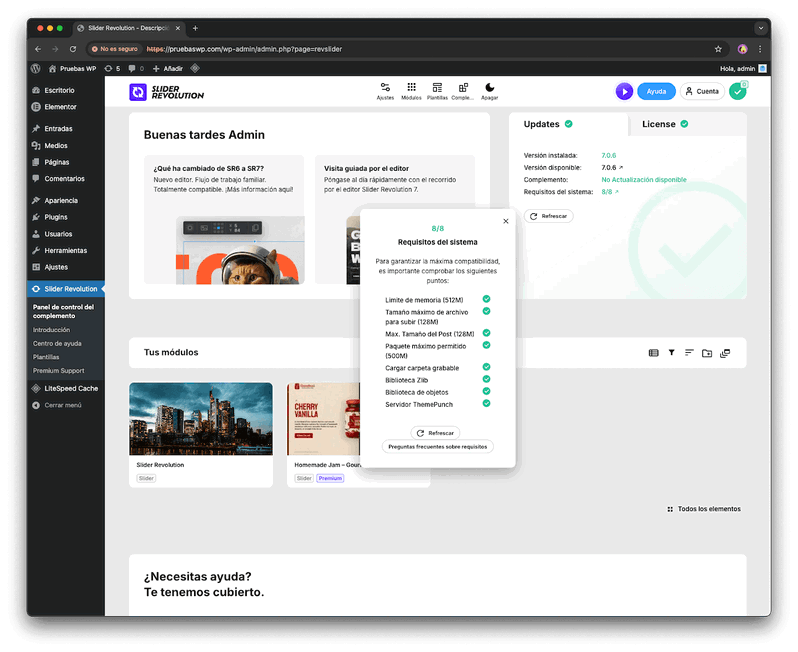Open available version 7.0.6 link

612,167
